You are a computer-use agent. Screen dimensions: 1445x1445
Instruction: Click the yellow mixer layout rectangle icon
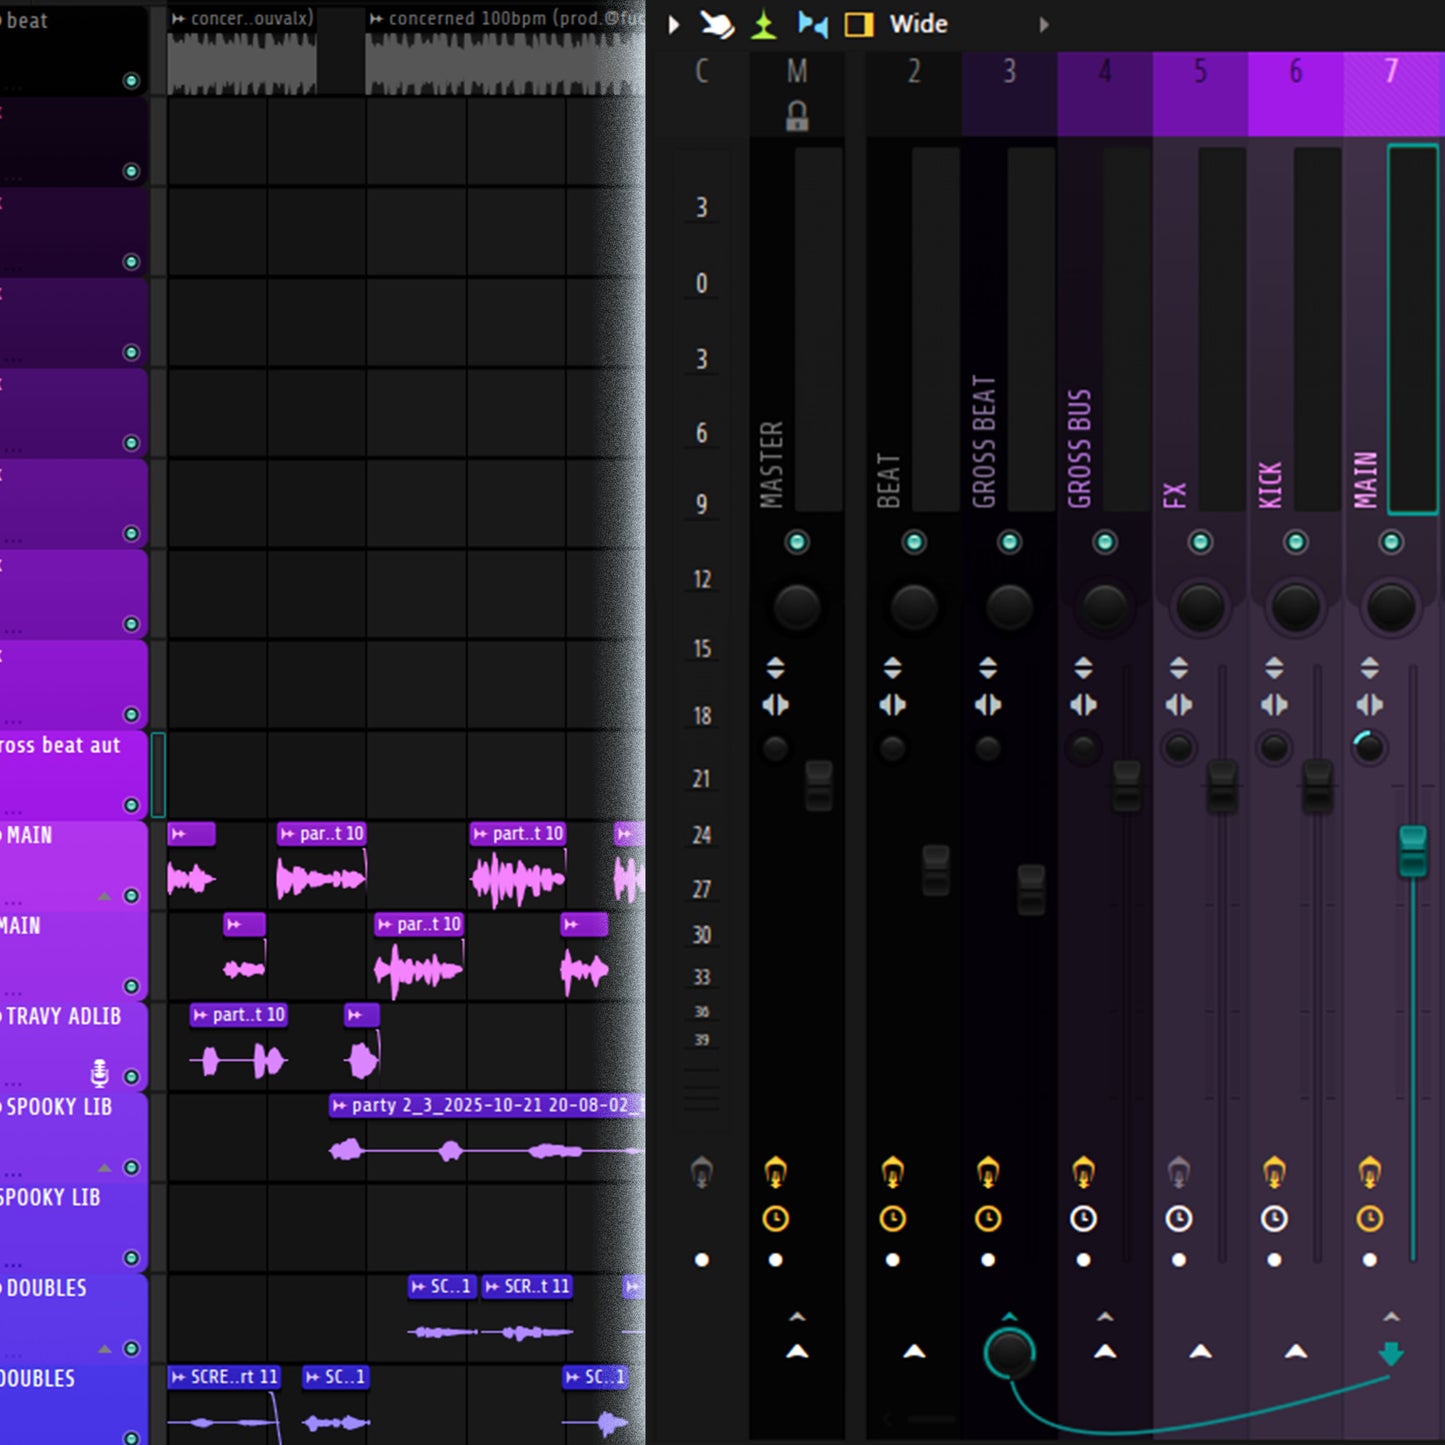(859, 24)
